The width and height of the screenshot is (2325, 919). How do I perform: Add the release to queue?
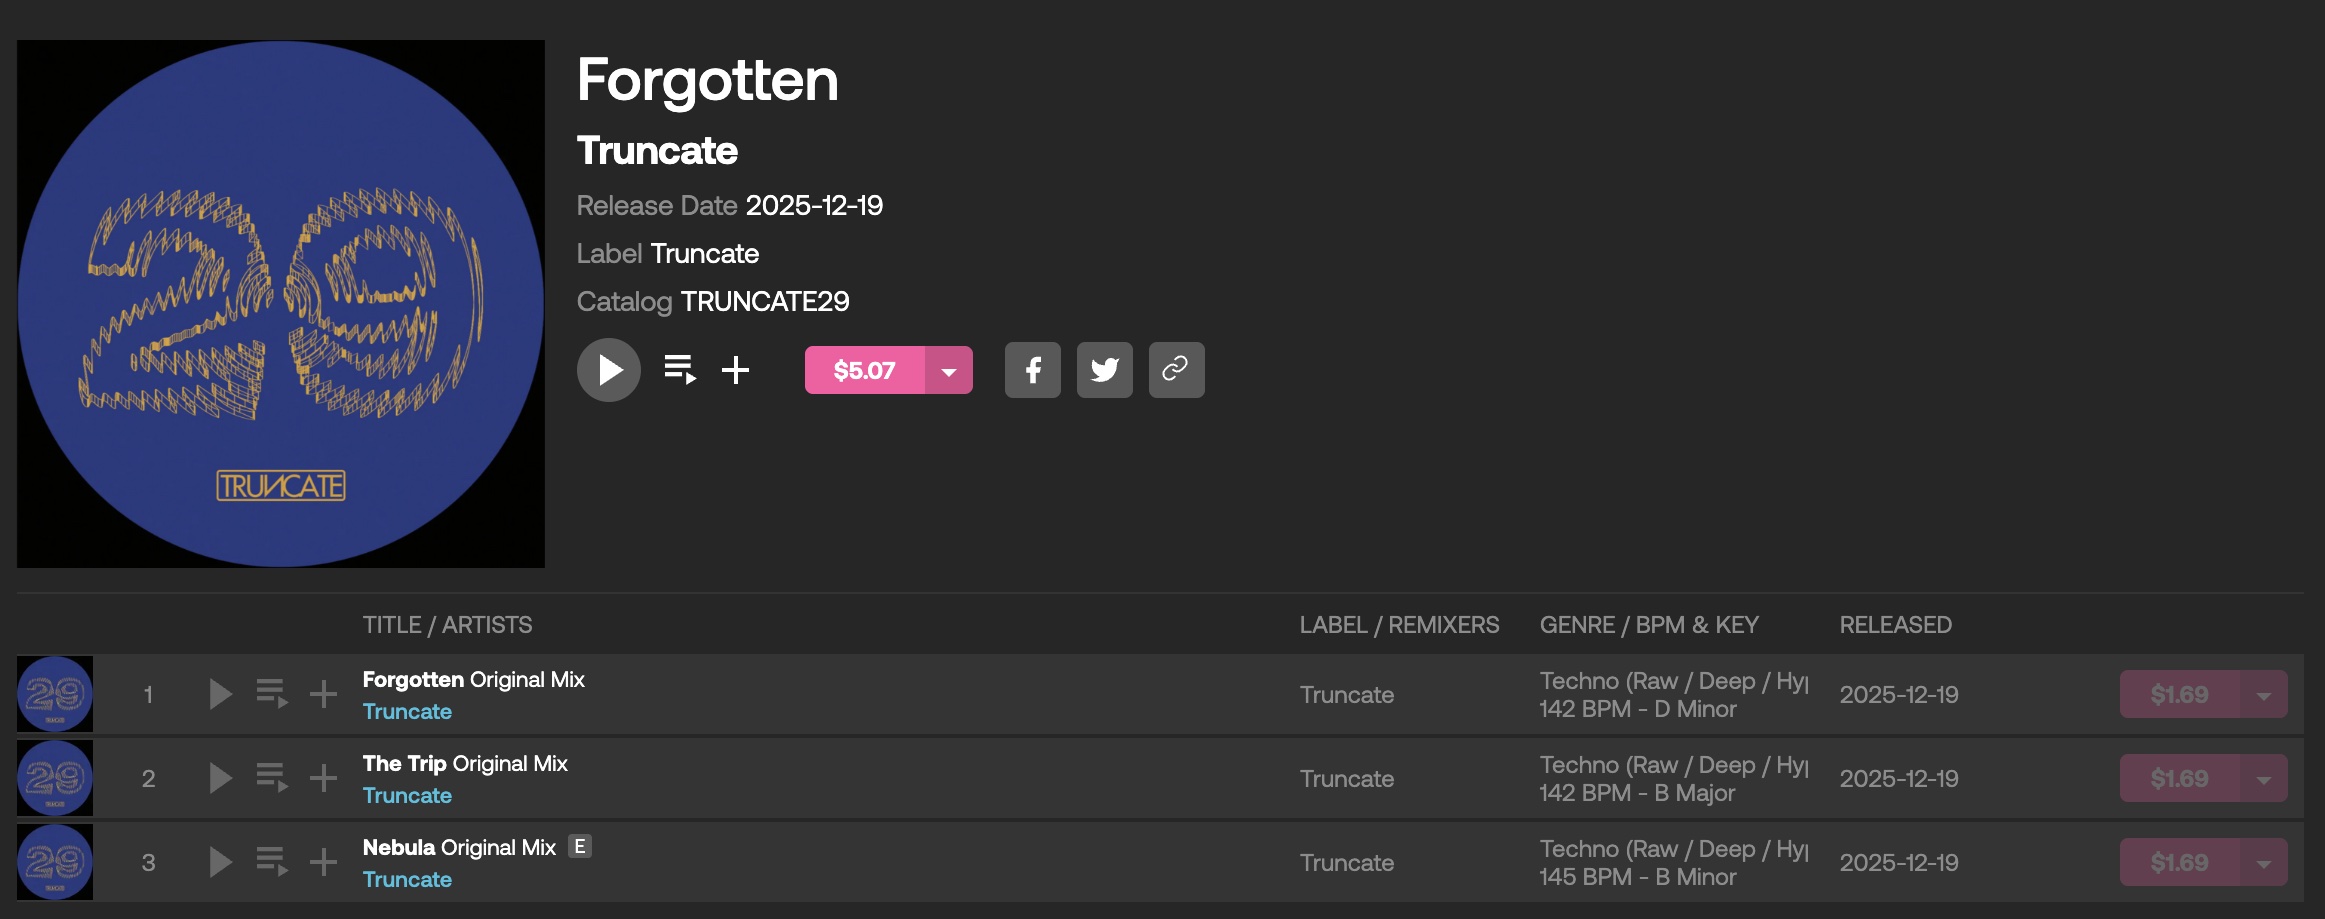click(x=680, y=370)
